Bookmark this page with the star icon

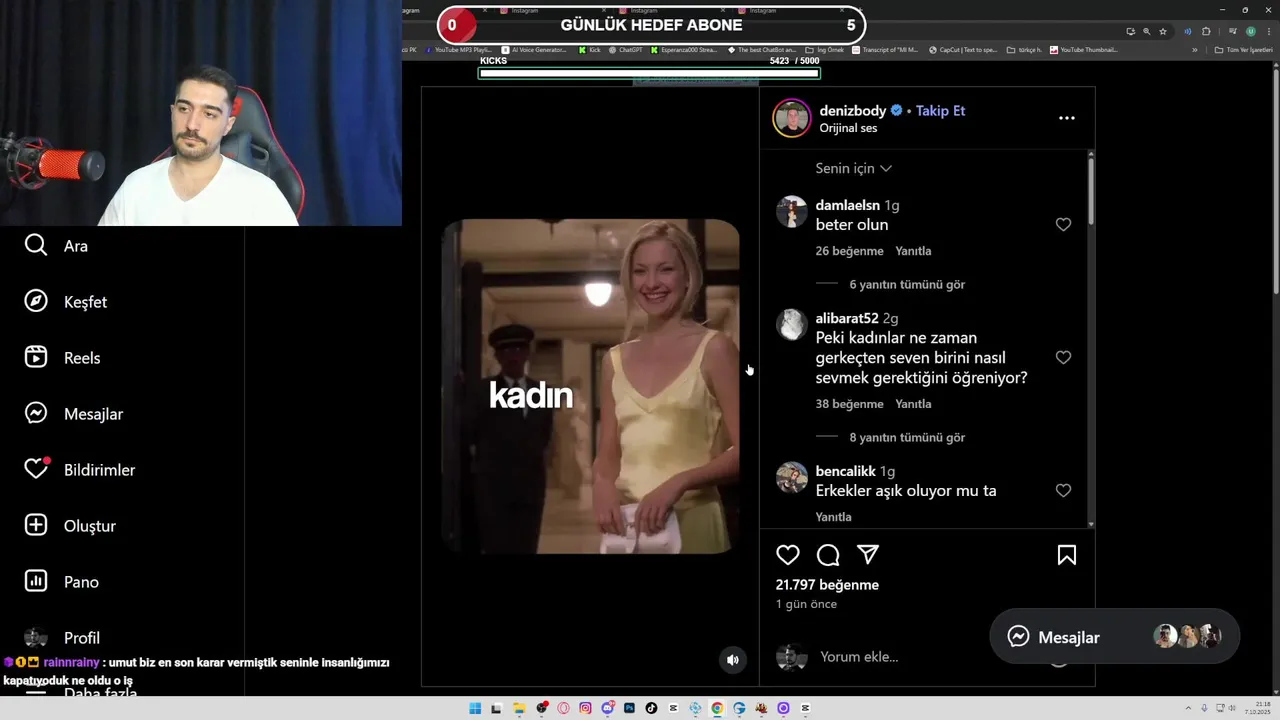coord(1163,31)
